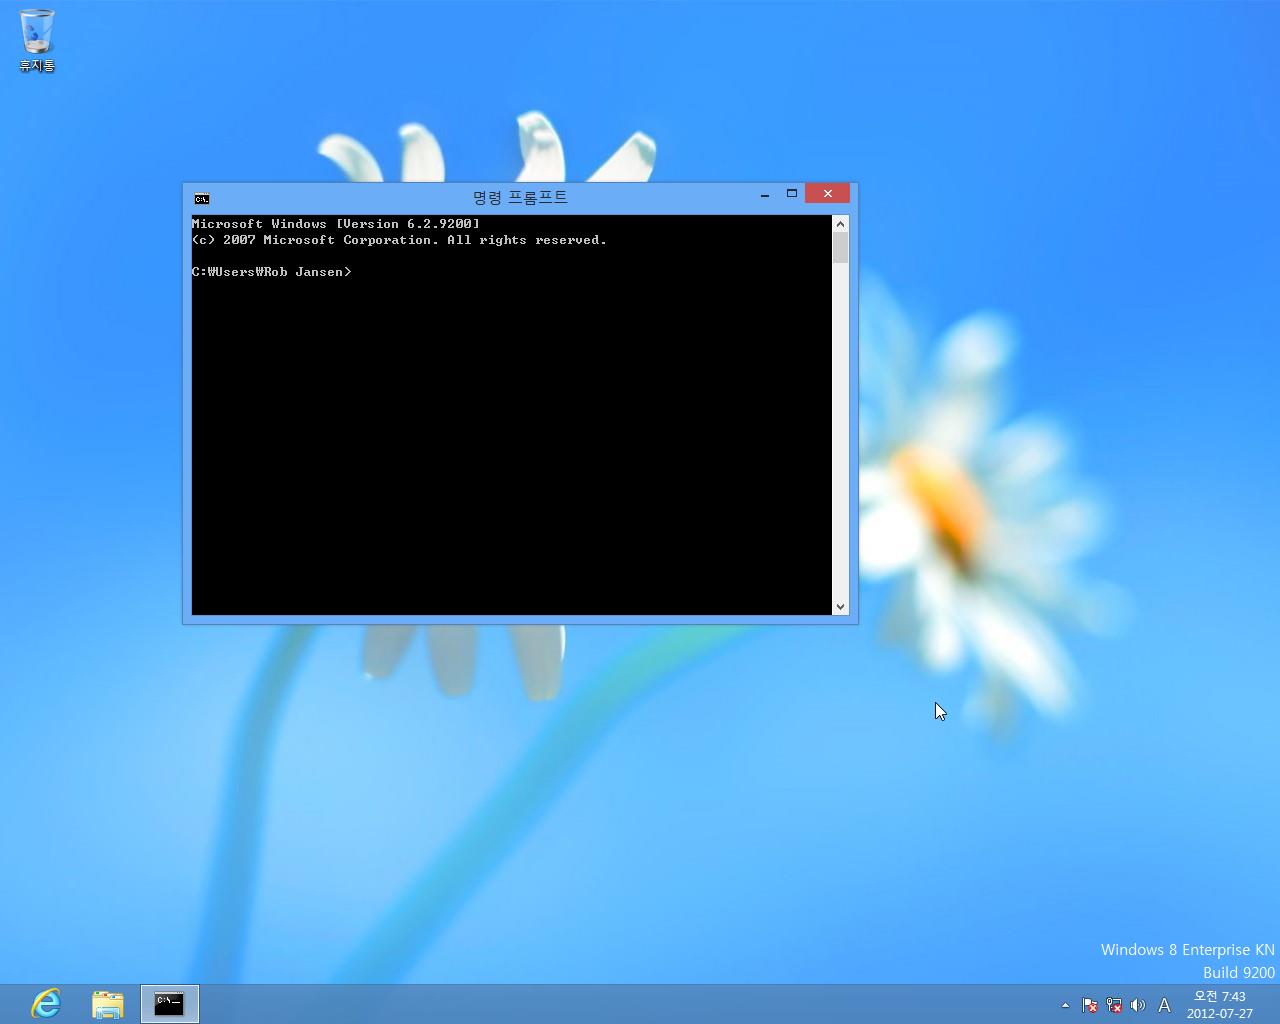The image size is (1280, 1024).
Task: Close the Command Prompt window
Action: [827, 194]
